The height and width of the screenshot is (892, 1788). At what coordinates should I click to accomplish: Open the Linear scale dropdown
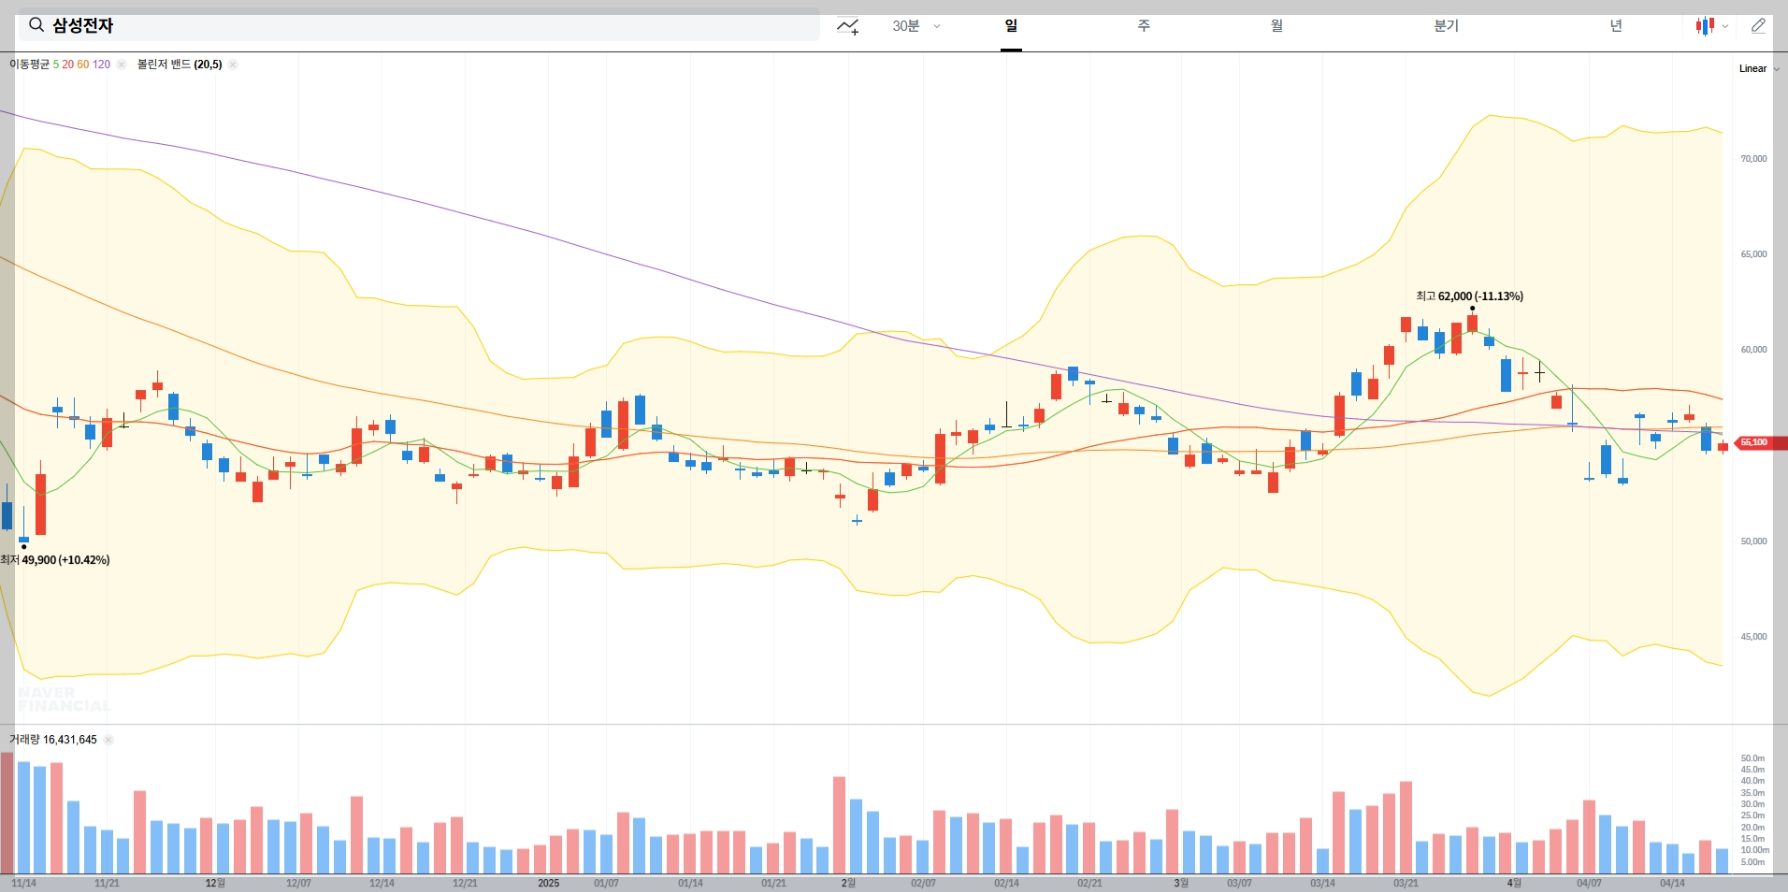(x=1759, y=68)
